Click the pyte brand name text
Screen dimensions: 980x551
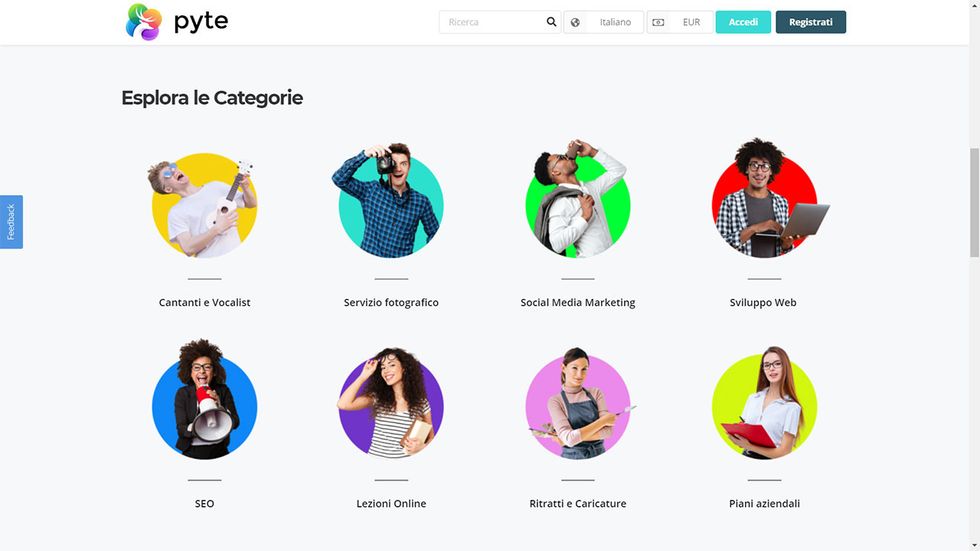click(x=201, y=22)
